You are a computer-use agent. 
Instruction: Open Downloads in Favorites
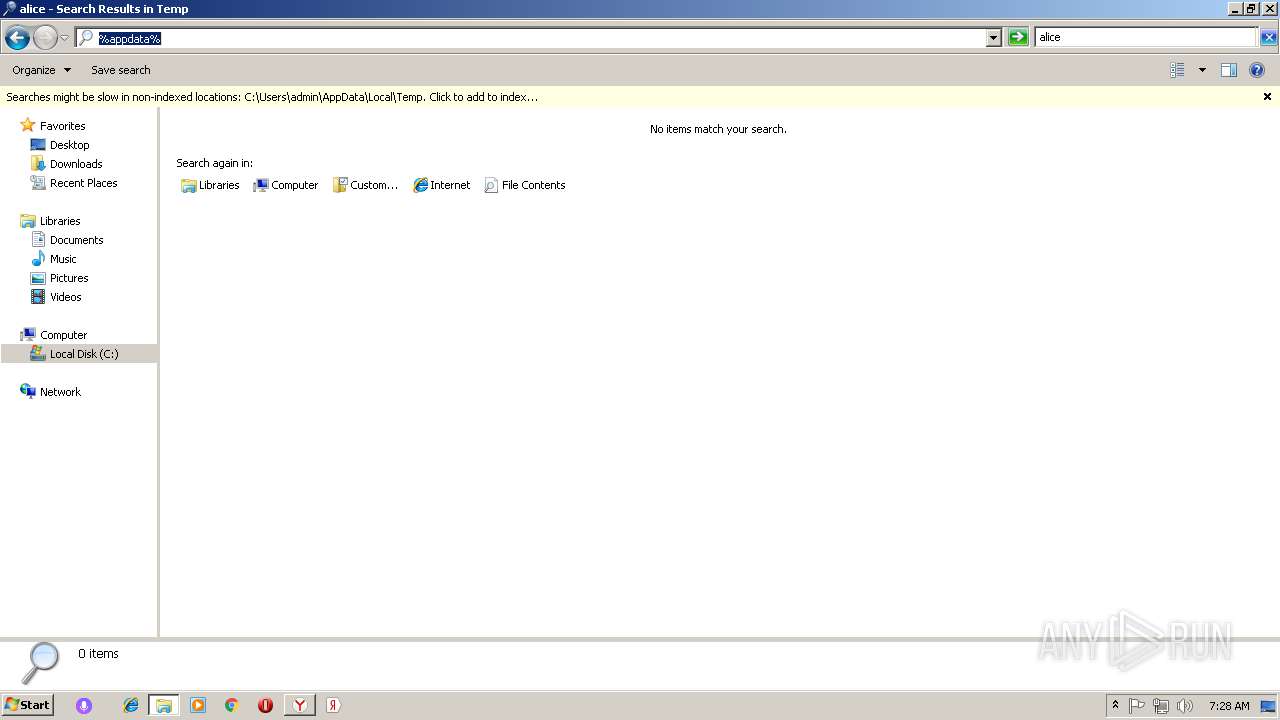coord(76,164)
